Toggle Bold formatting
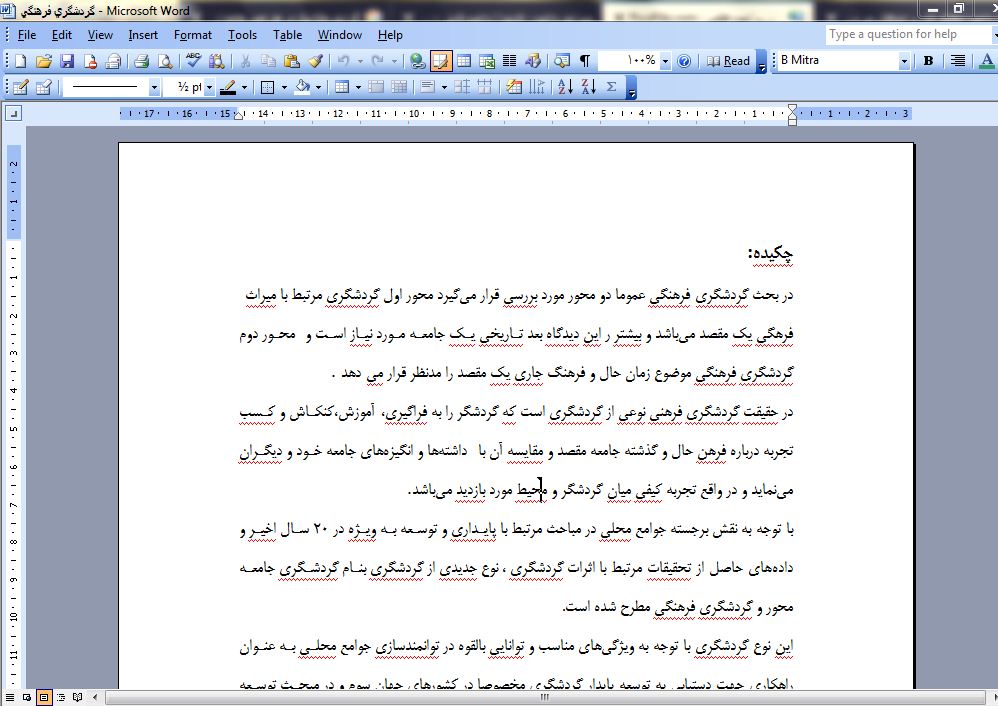This screenshot has width=998, height=706. click(928, 61)
